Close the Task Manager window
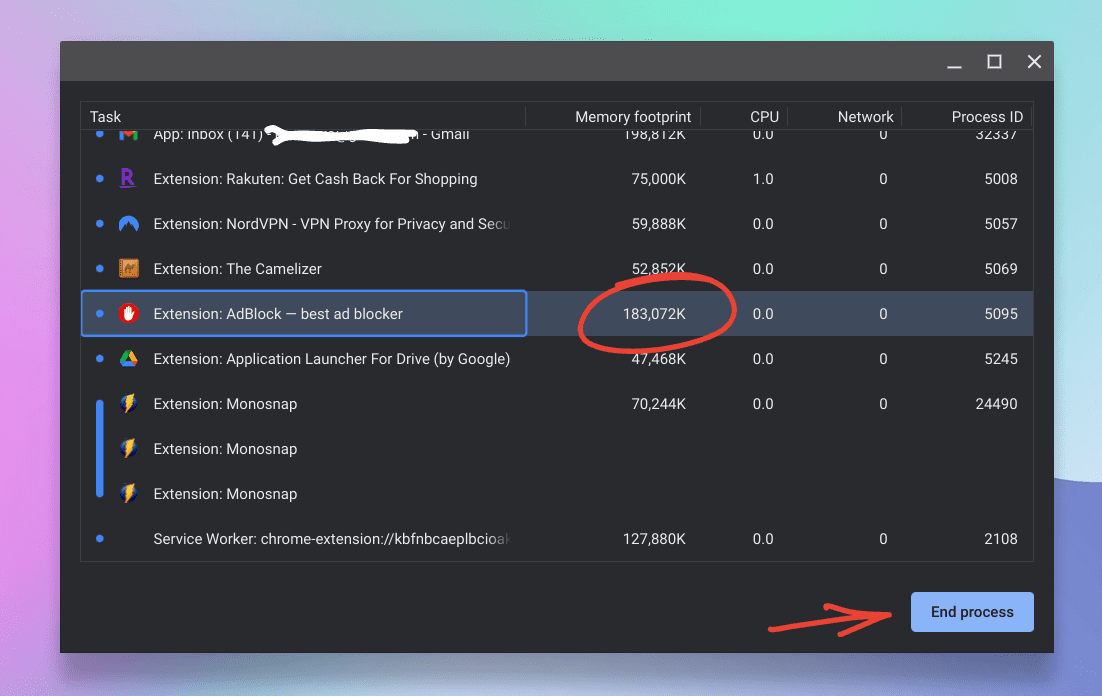The image size is (1102, 696). point(1034,62)
